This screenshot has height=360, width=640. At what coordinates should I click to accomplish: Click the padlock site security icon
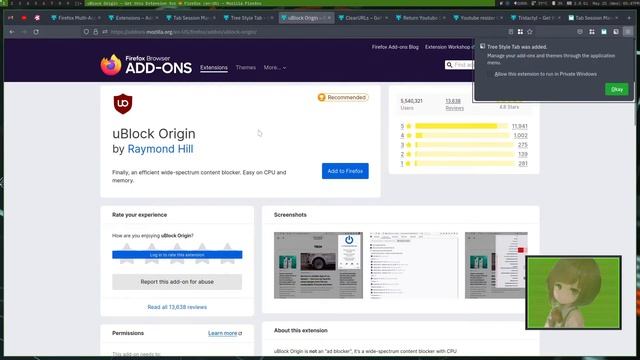[96, 32]
